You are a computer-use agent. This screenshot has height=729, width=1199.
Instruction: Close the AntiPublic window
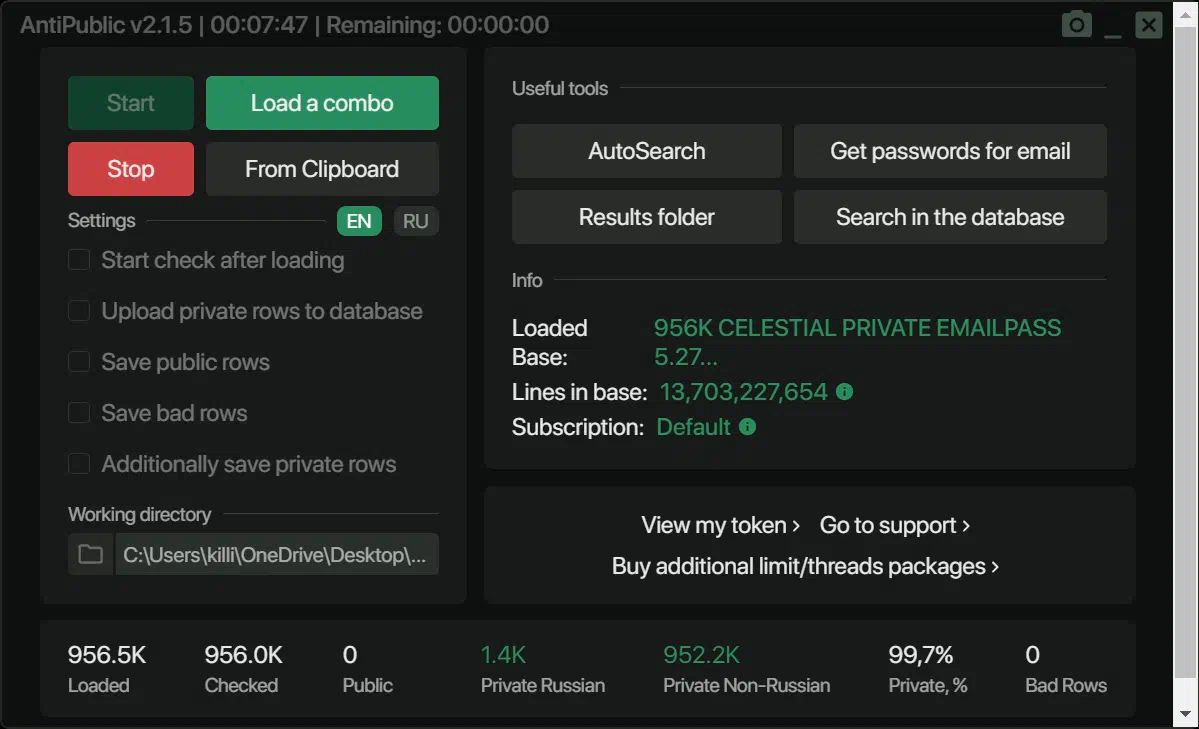coord(1149,24)
